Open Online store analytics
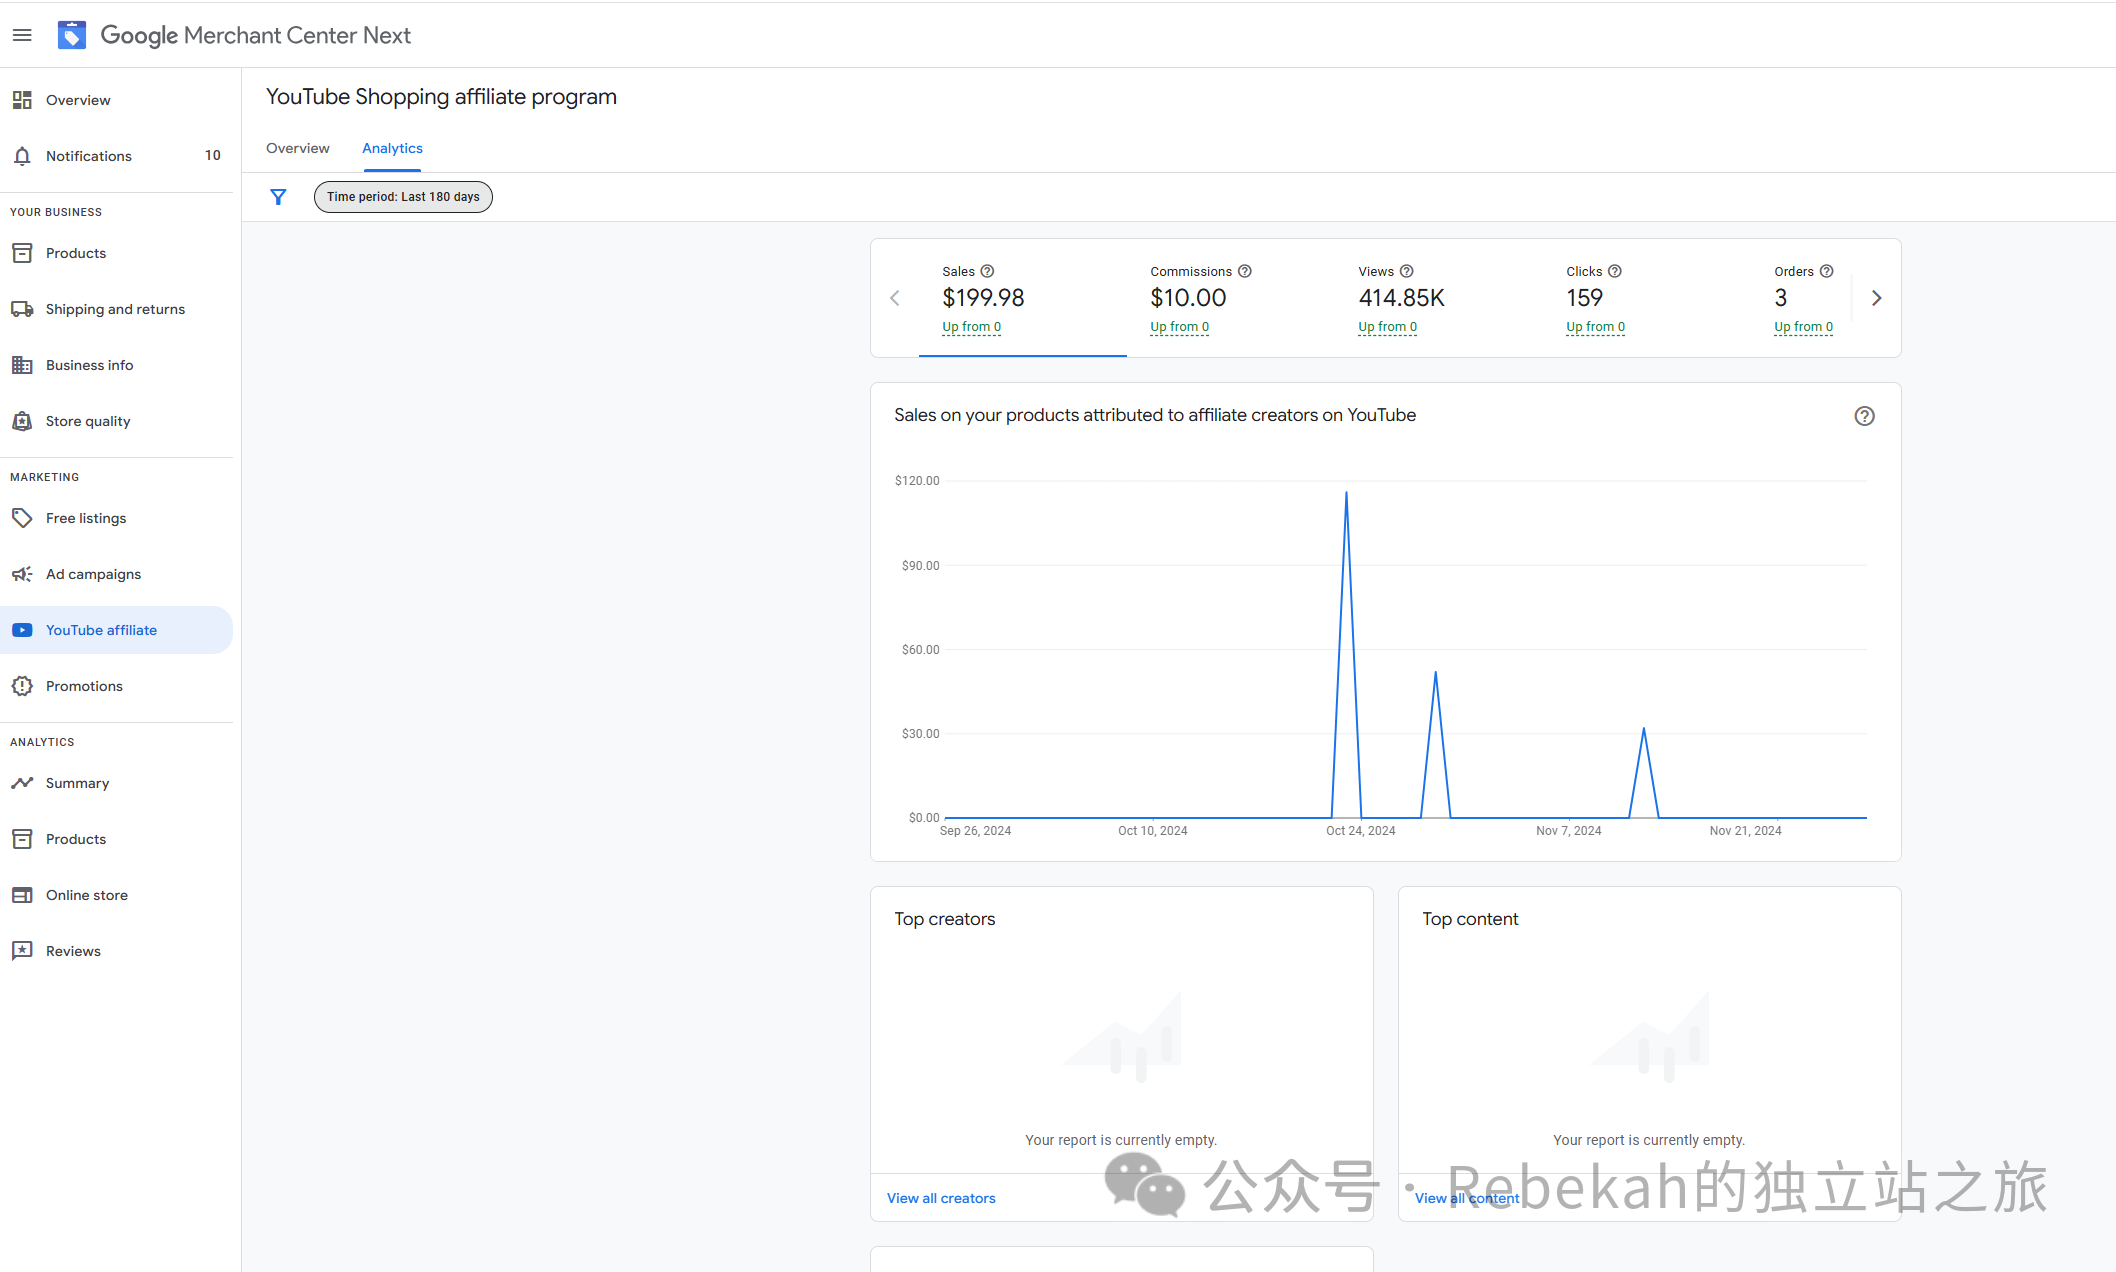2116x1272 pixels. tap(116, 895)
